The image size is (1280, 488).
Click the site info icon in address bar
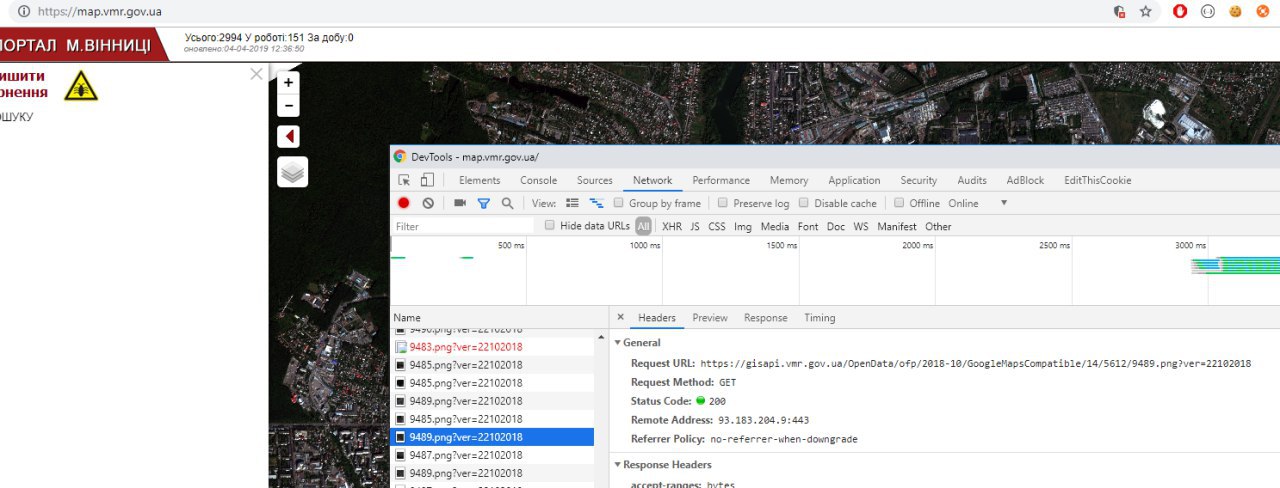point(24,12)
